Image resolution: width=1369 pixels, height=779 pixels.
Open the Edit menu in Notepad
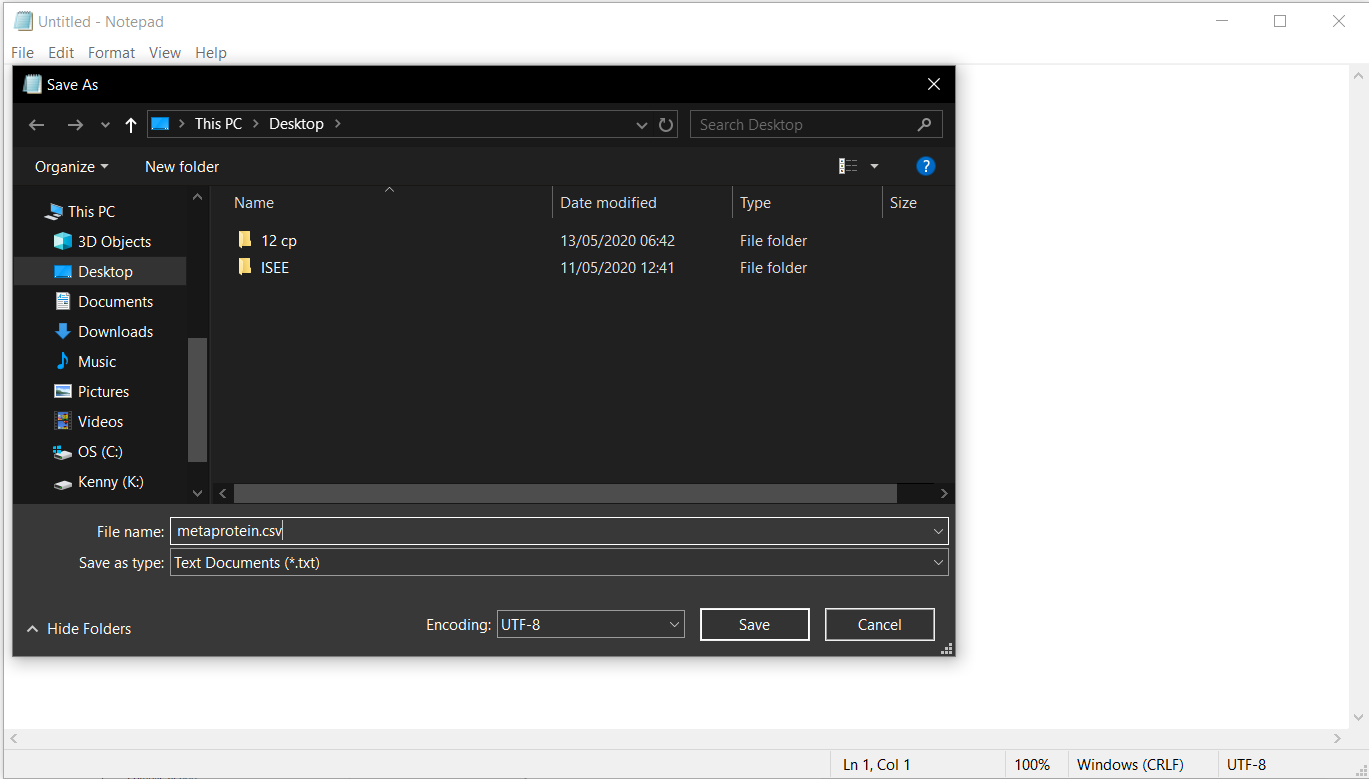60,52
